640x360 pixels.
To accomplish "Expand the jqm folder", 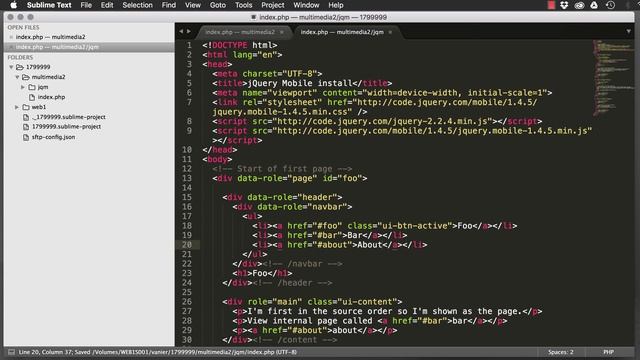I will (23, 87).
